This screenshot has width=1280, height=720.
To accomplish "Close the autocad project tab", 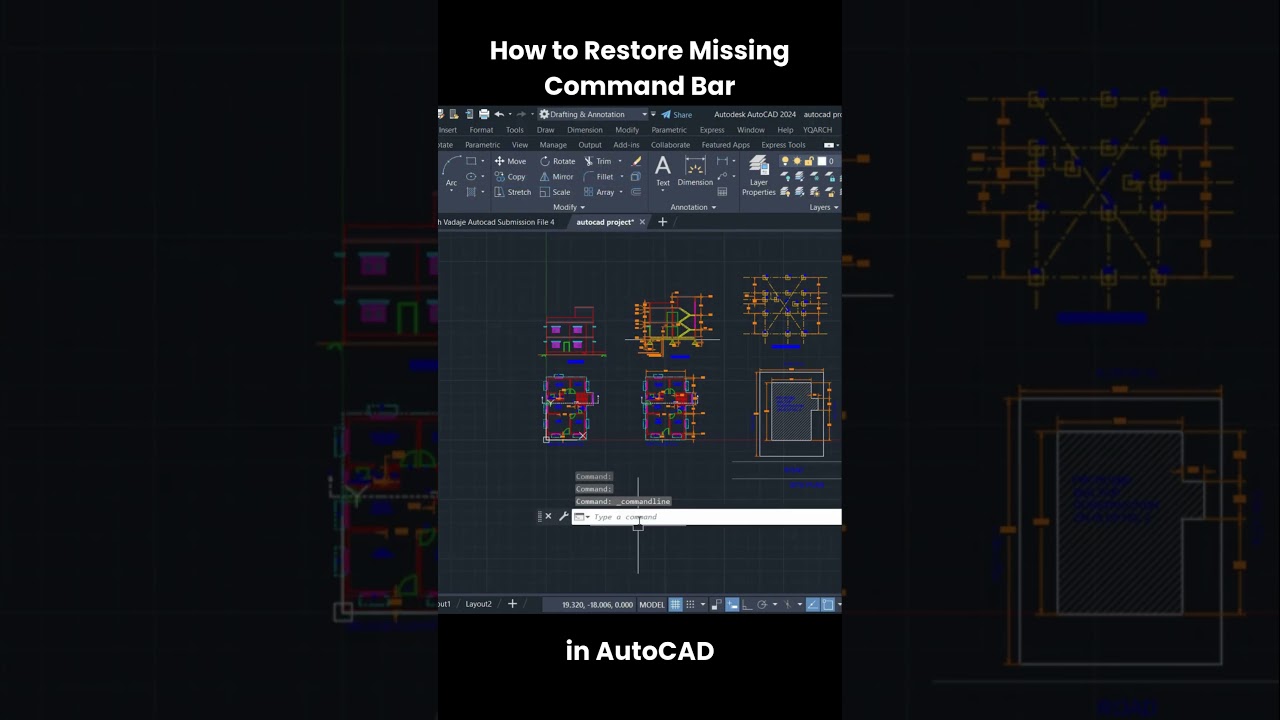I will point(642,222).
